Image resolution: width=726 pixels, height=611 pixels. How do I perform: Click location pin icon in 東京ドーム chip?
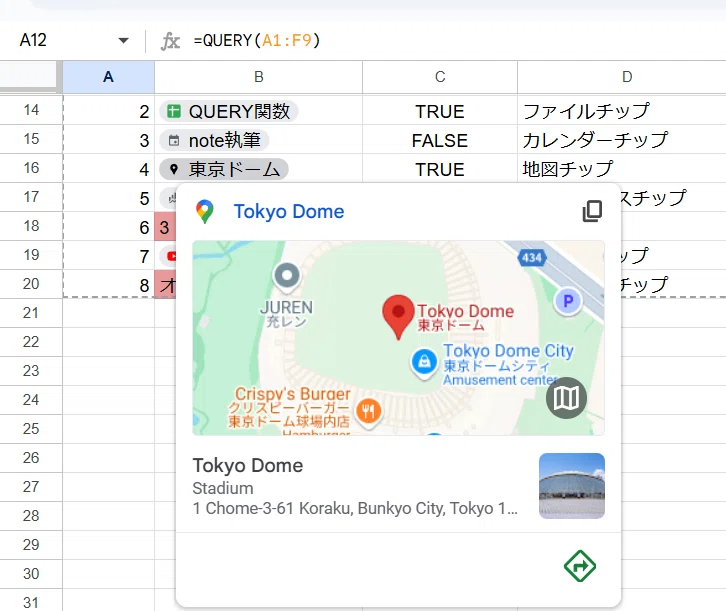pyautogui.click(x=174, y=169)
